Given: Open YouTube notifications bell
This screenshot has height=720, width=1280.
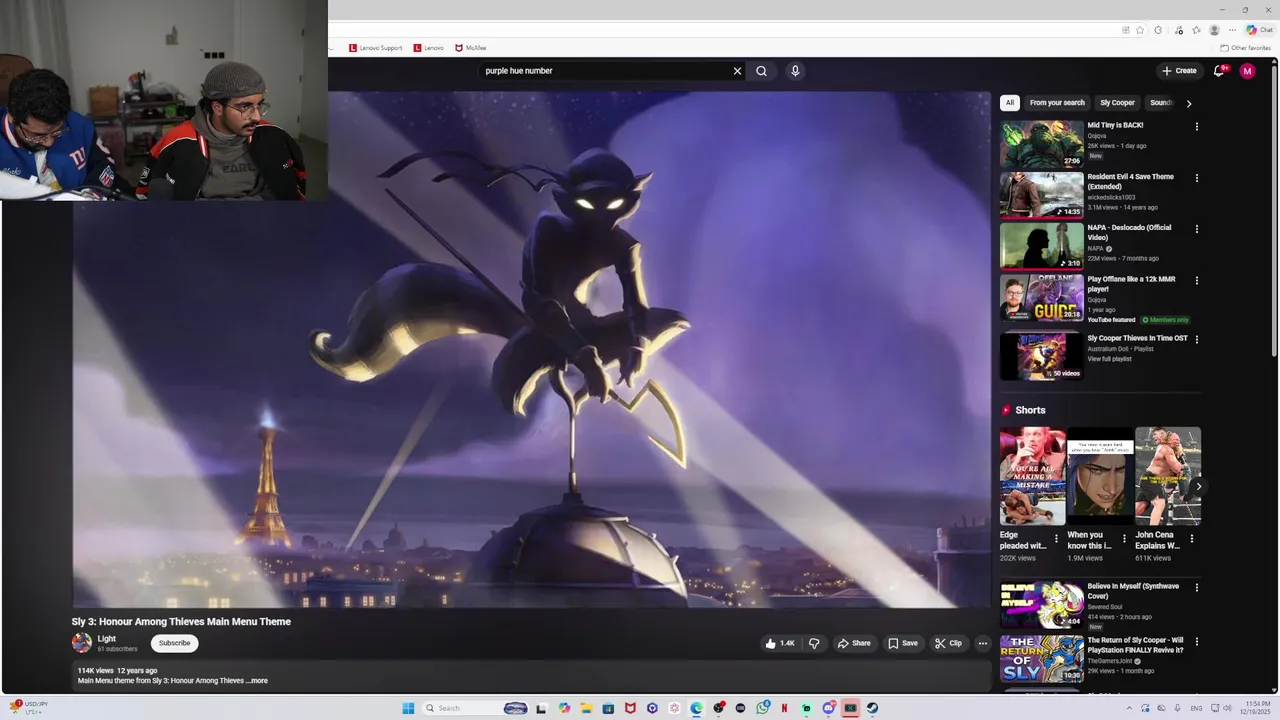Looking at the screenshot, I should click(x=1219, y=71).
